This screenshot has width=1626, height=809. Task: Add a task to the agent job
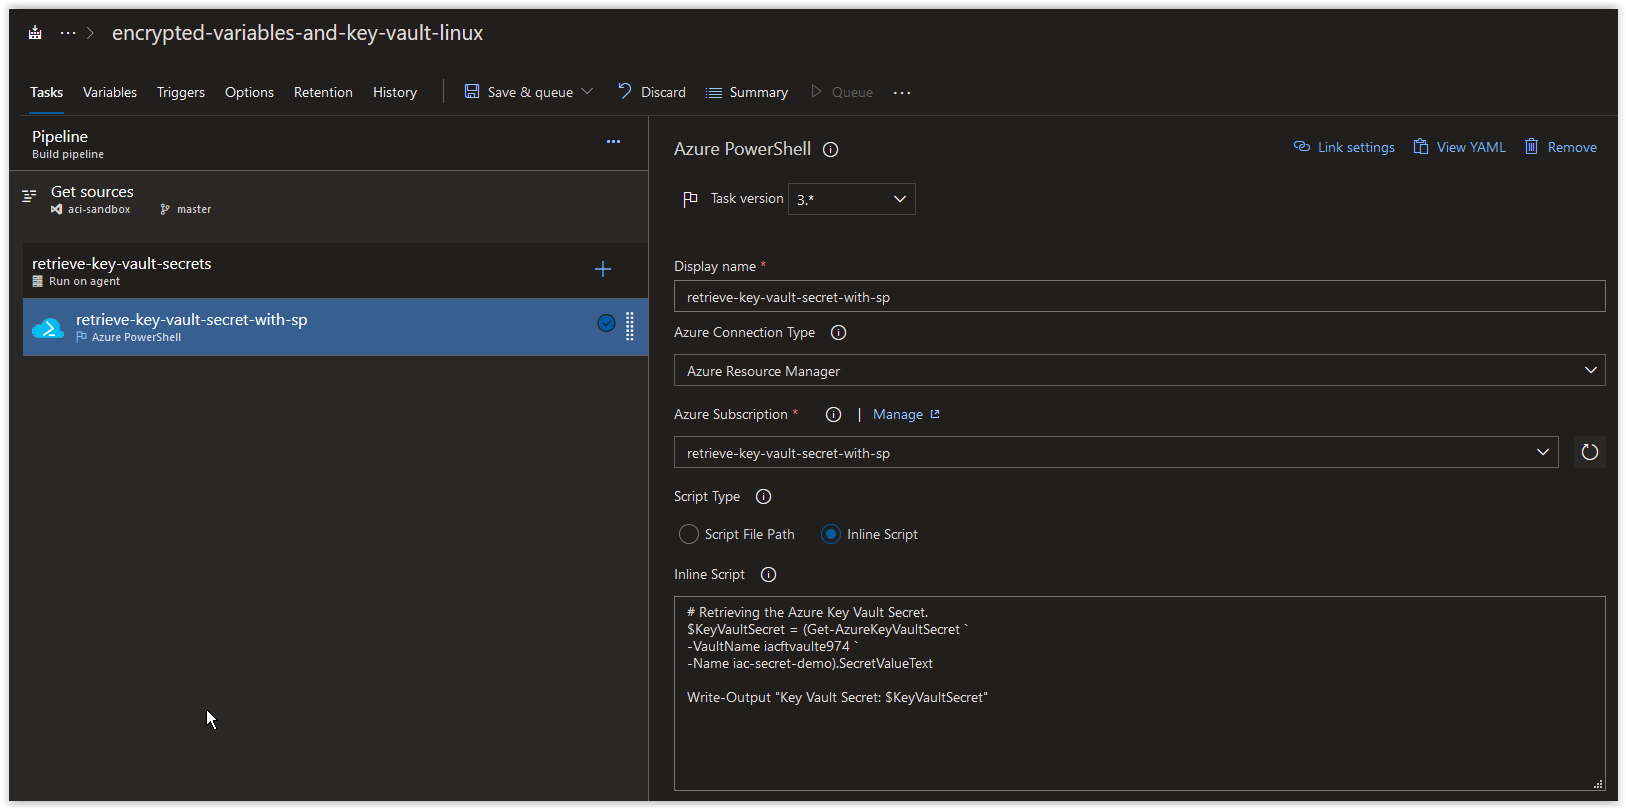[x=603, y=269]
